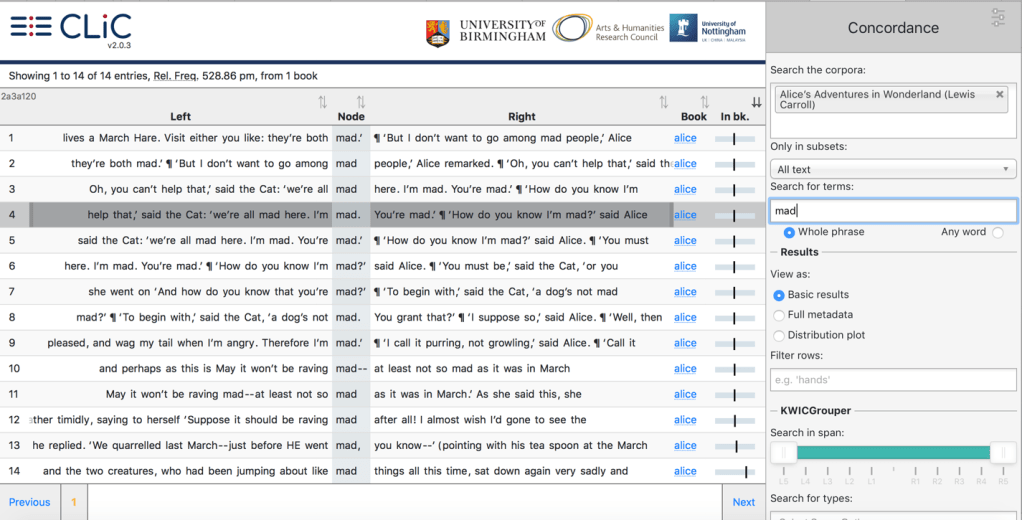Image resolution: width=1022 pixels, height=520 pixels.
Task: Open the panel settings sliders icon
Action: tap(998, 18)
